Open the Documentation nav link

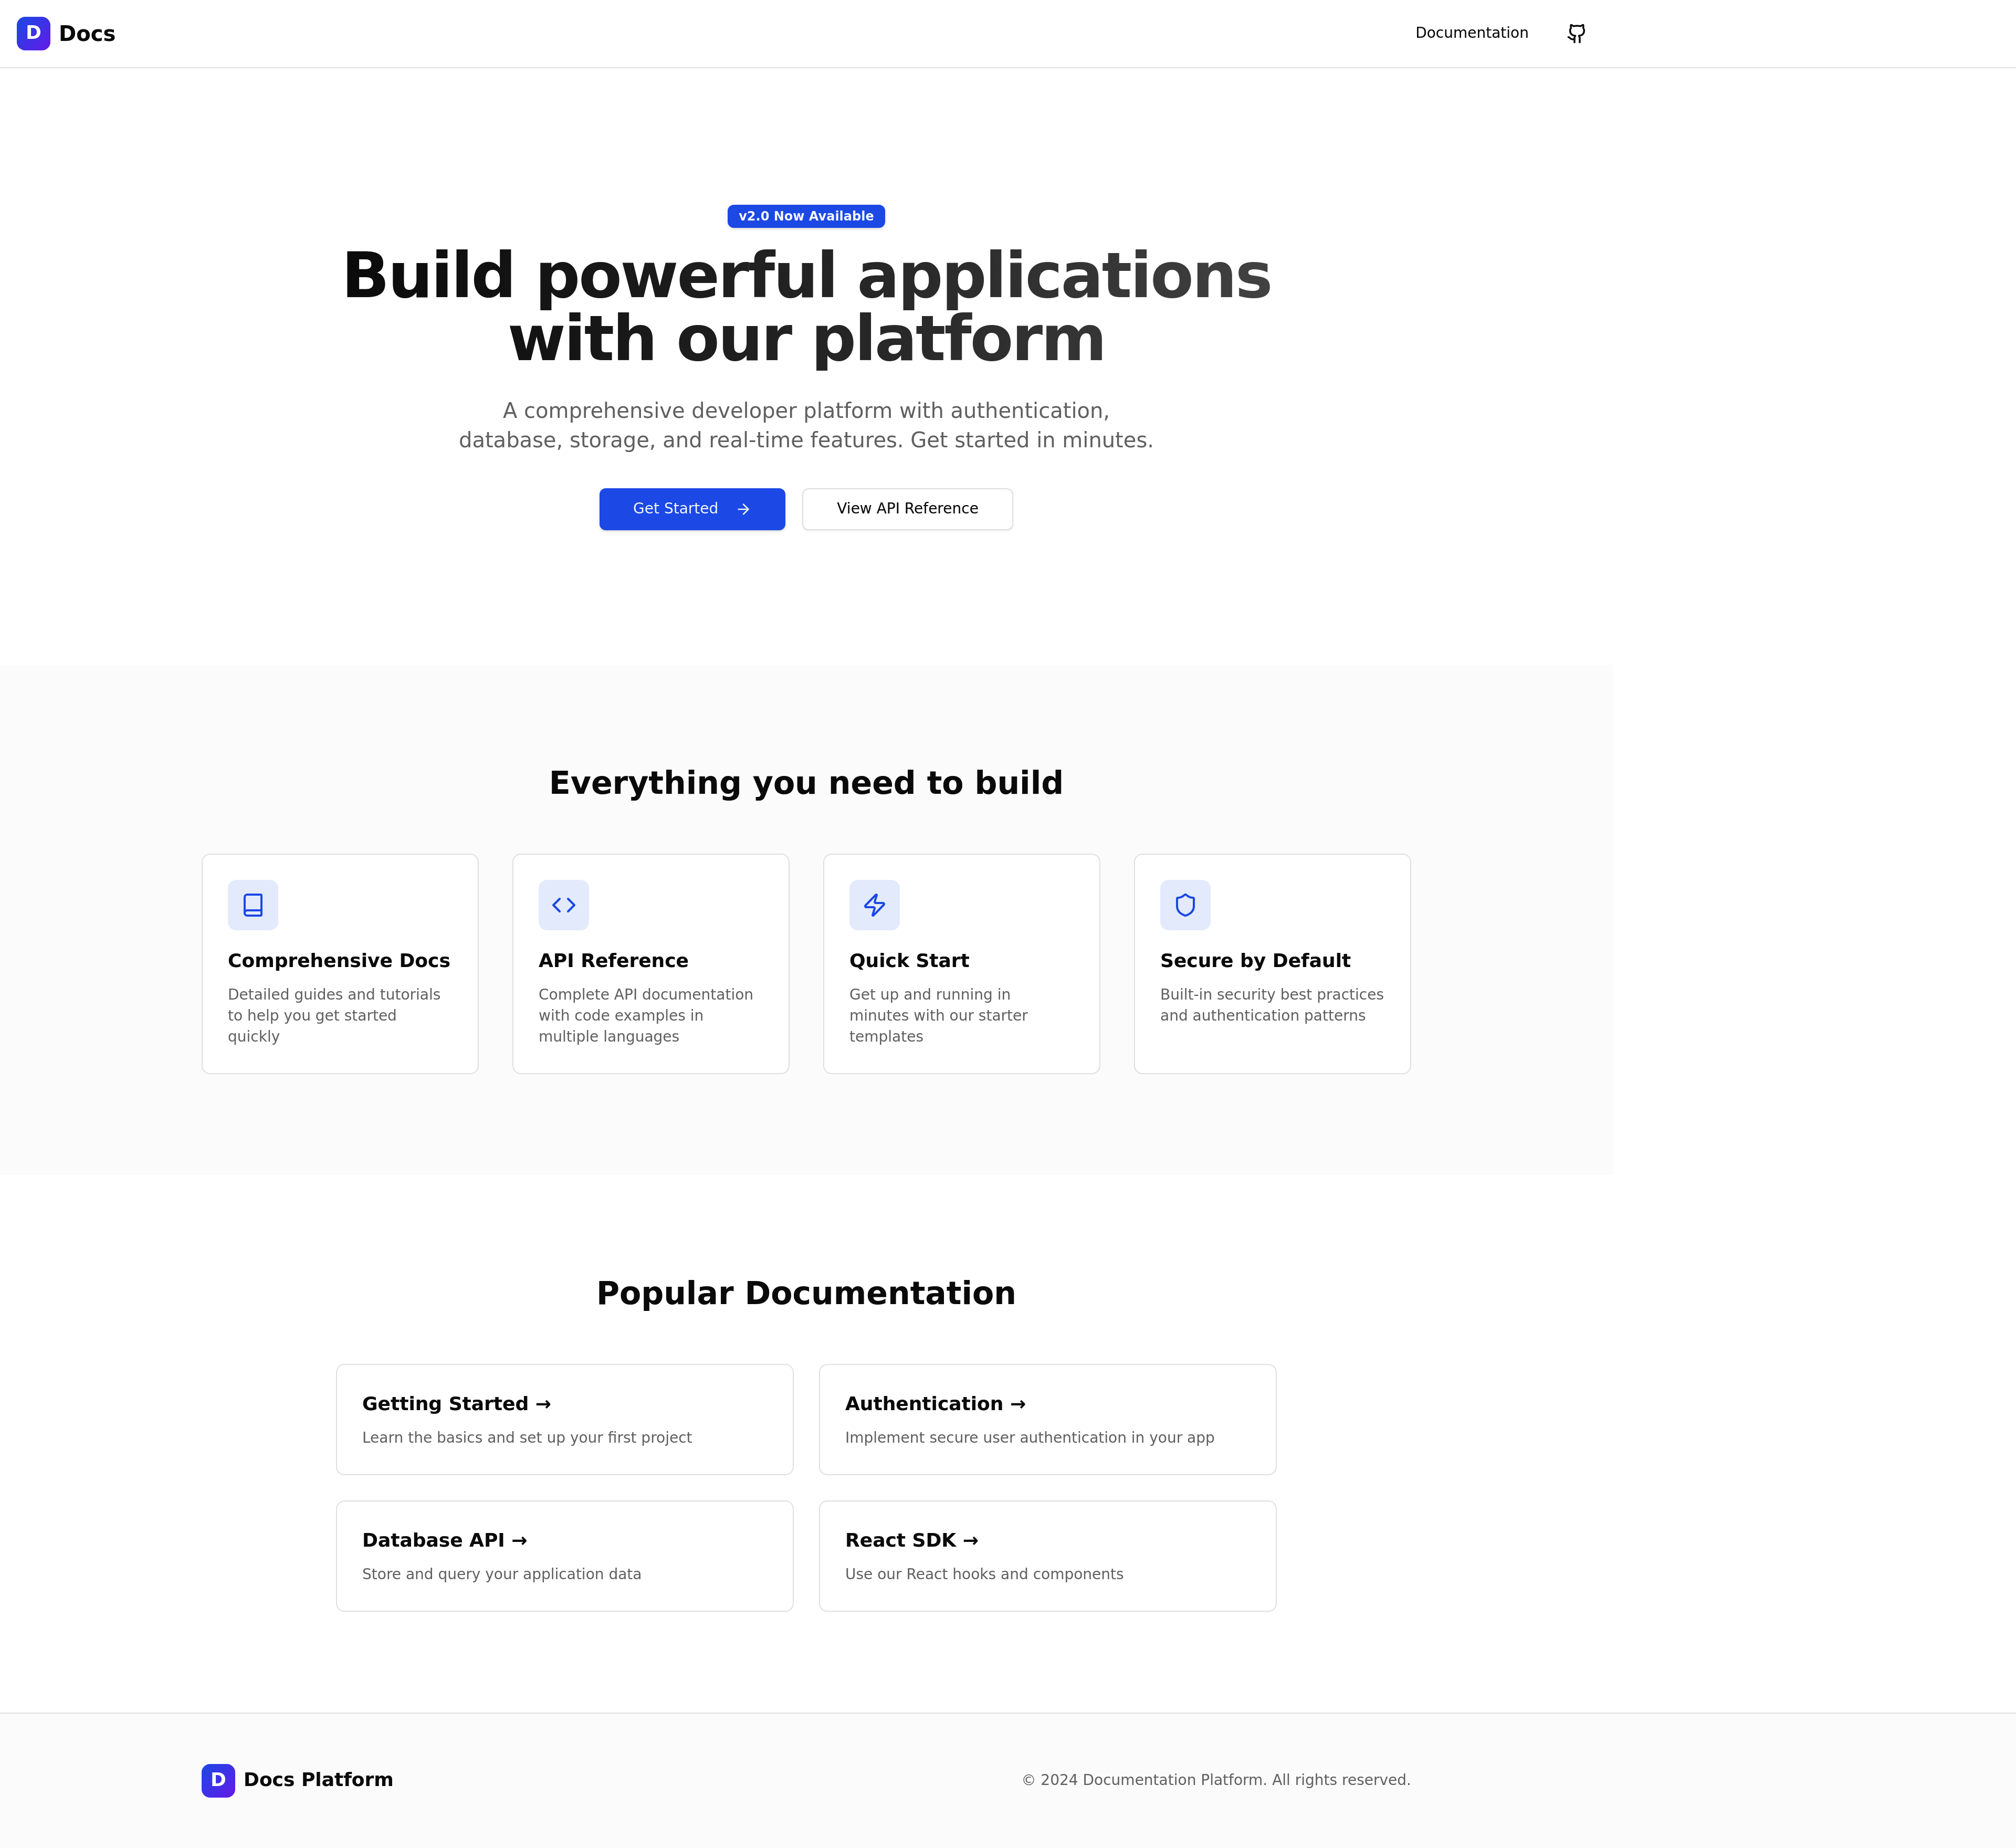[1471, 33]
